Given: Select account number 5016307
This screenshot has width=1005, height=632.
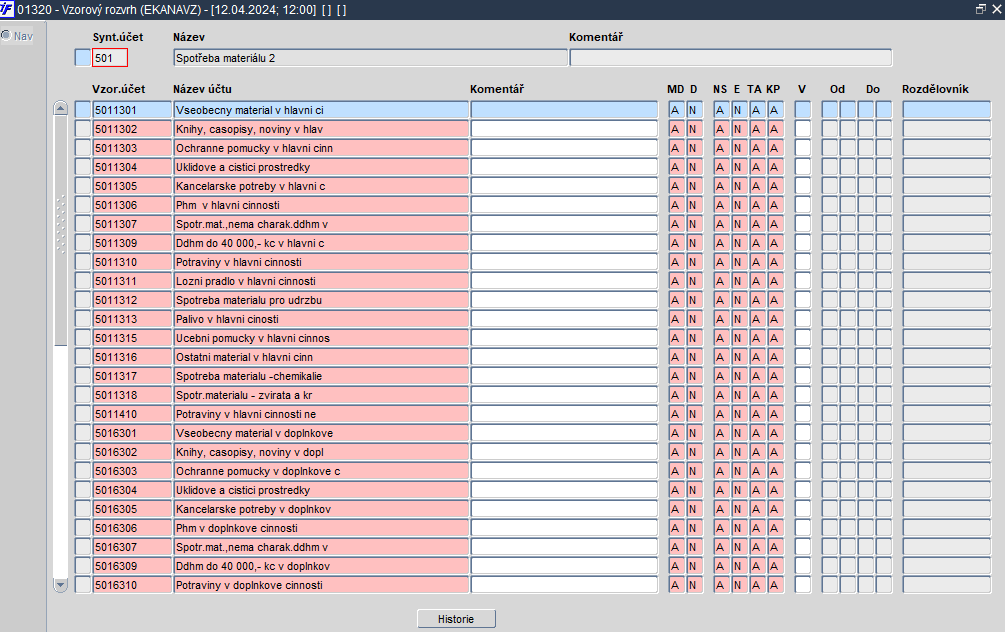Looking at the screenshot, I should 132,547.
